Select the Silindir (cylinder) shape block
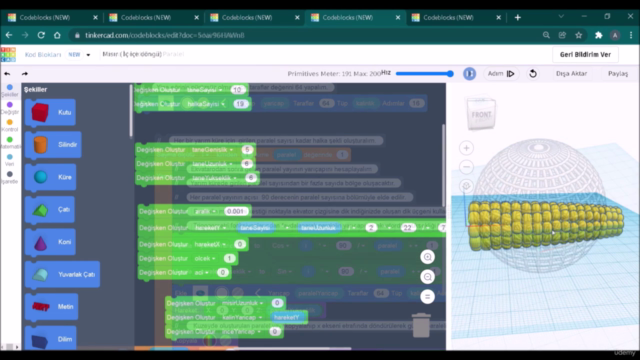640x360 pixels. point(53,144)
